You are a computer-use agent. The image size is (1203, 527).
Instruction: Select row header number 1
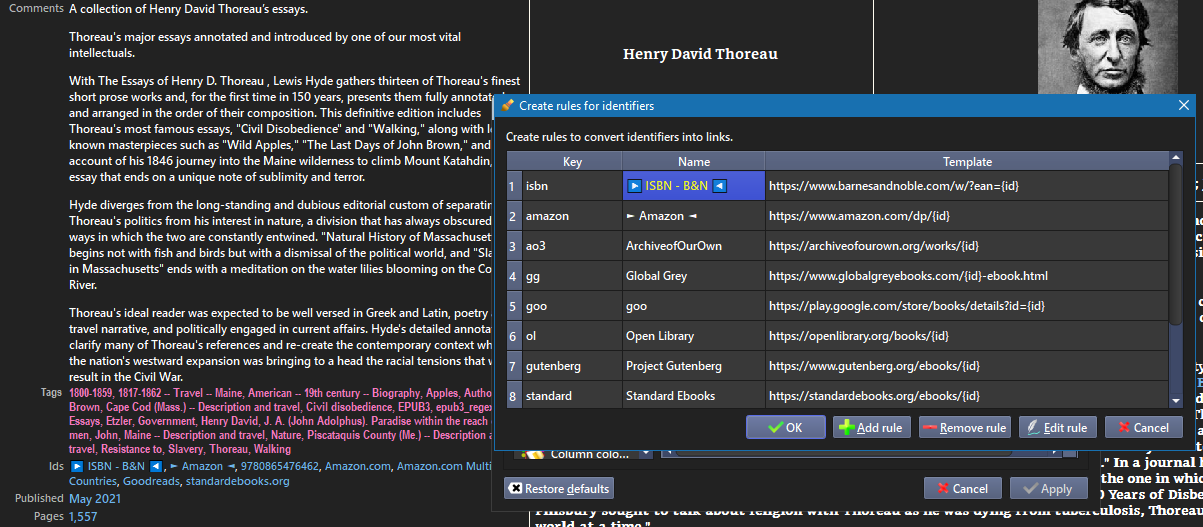pyautogui.click(x=514, y=186)
